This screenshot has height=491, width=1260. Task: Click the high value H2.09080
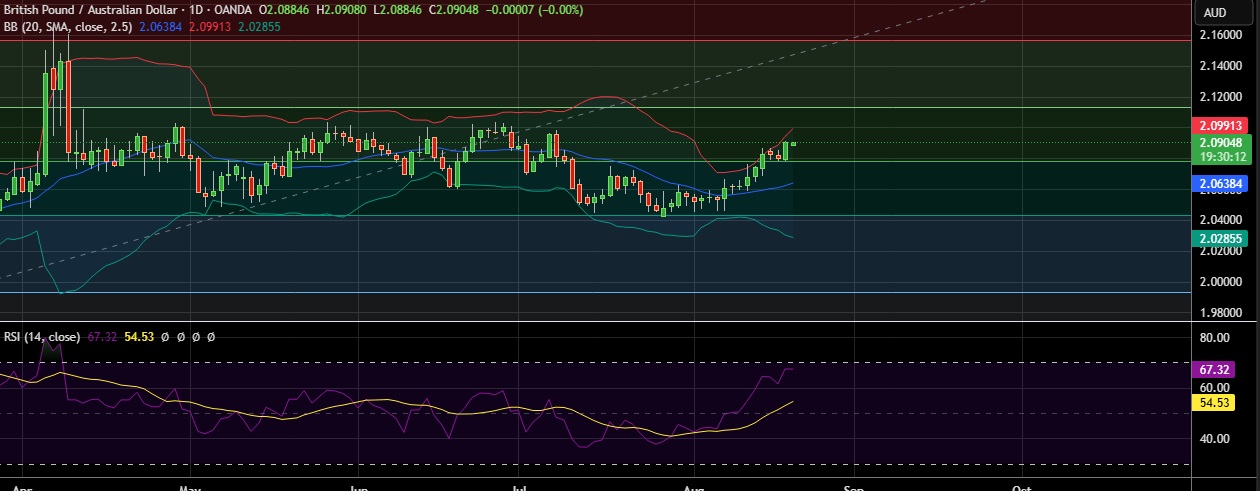point(341,10)
